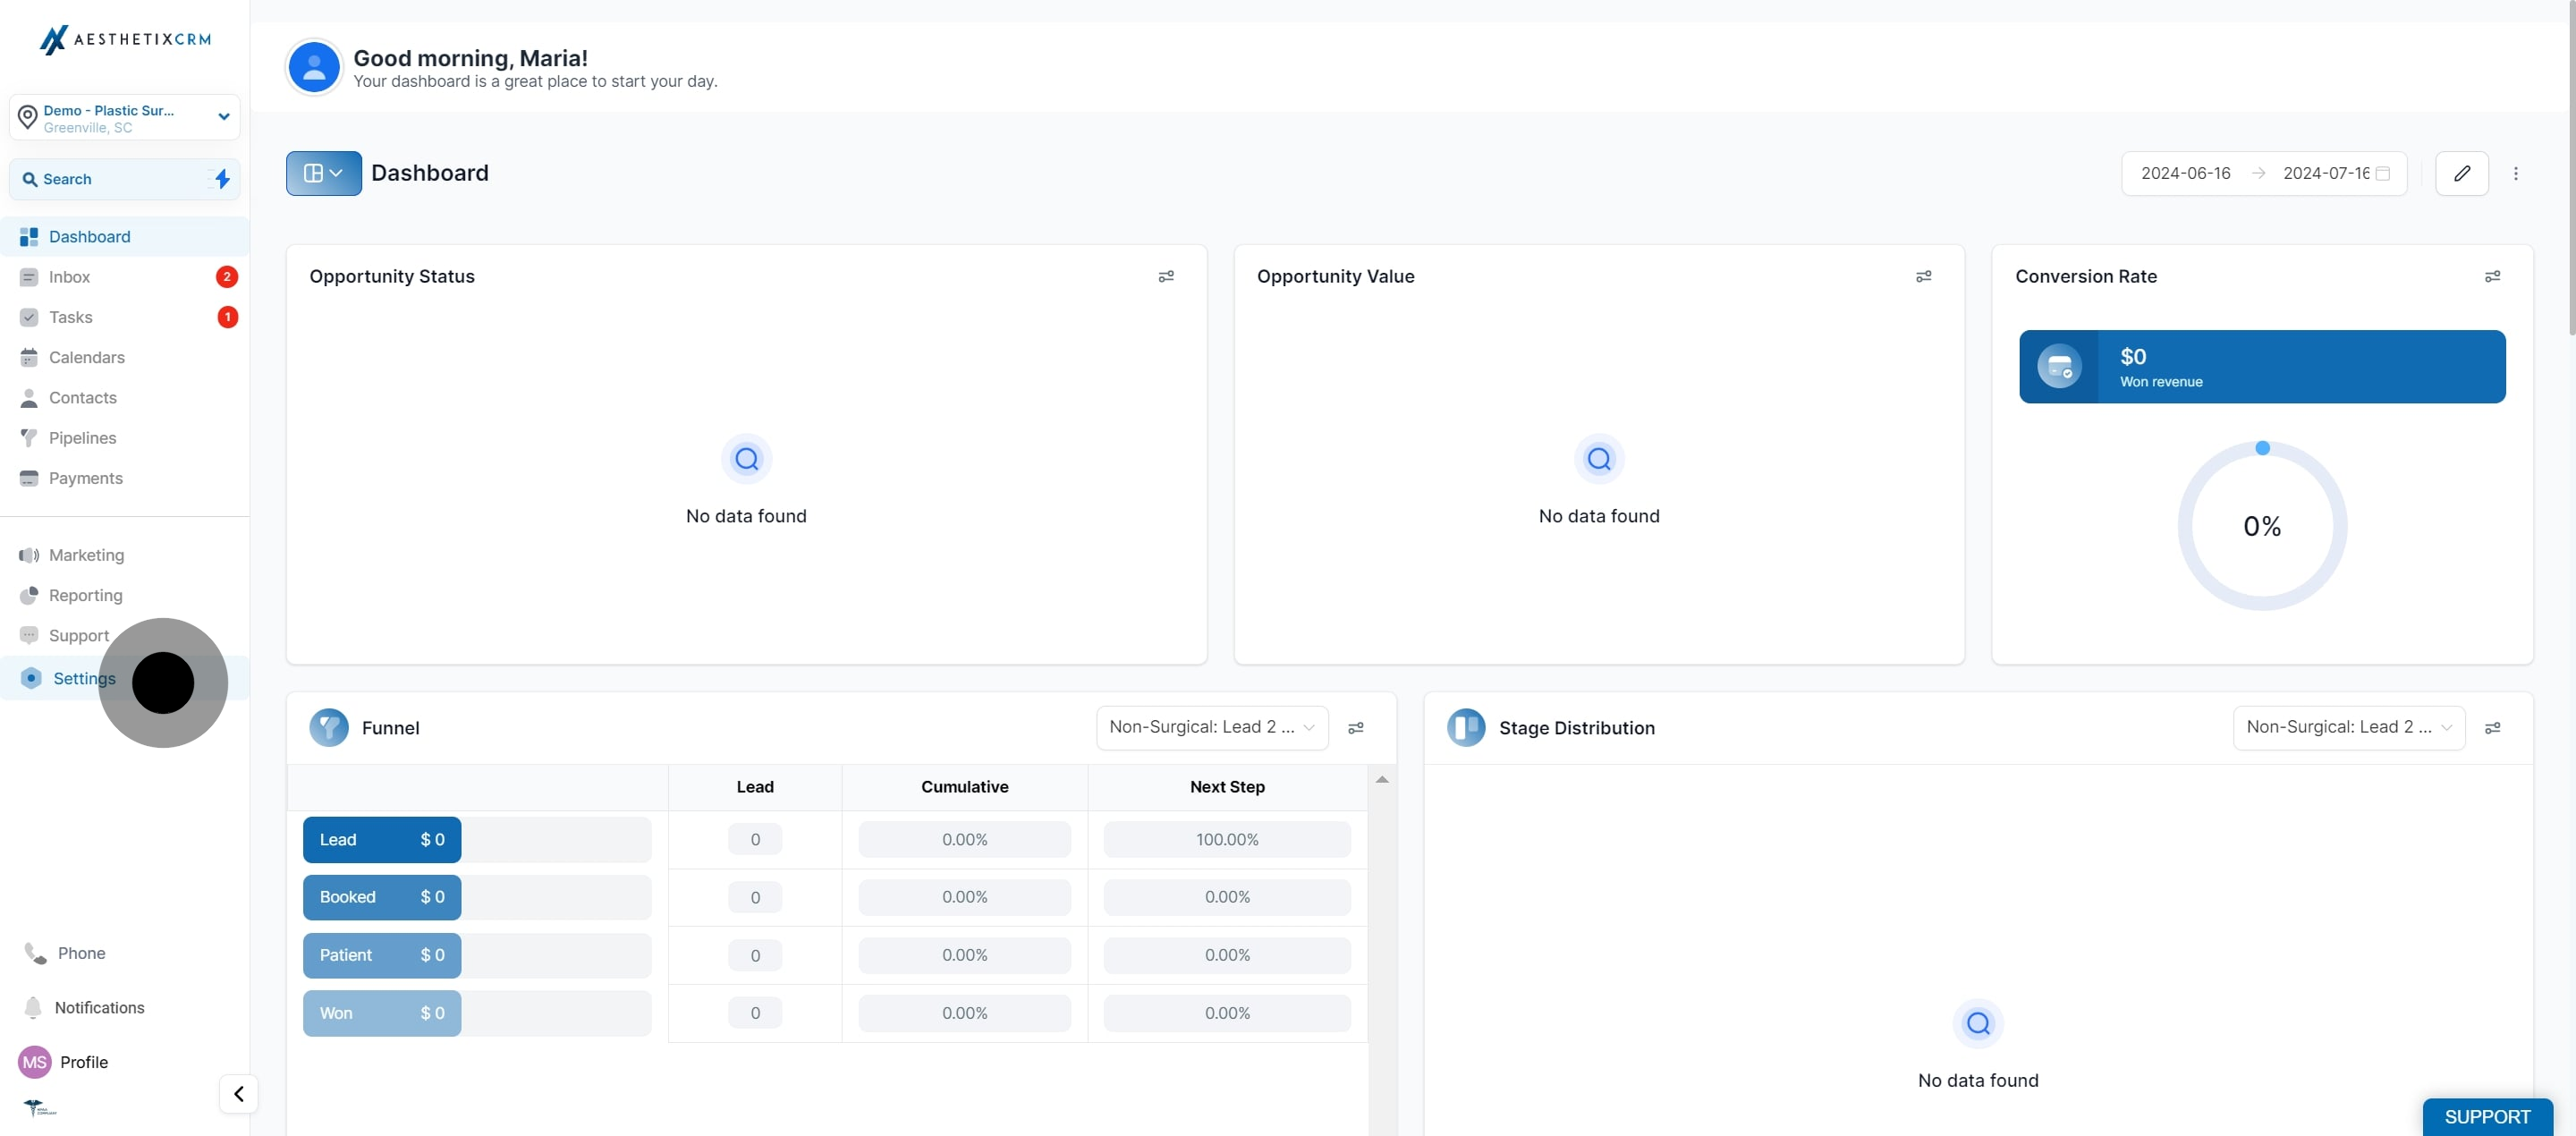Click the Booked funnel stage bar
2576x1136 pixels.
pos(382,897)
